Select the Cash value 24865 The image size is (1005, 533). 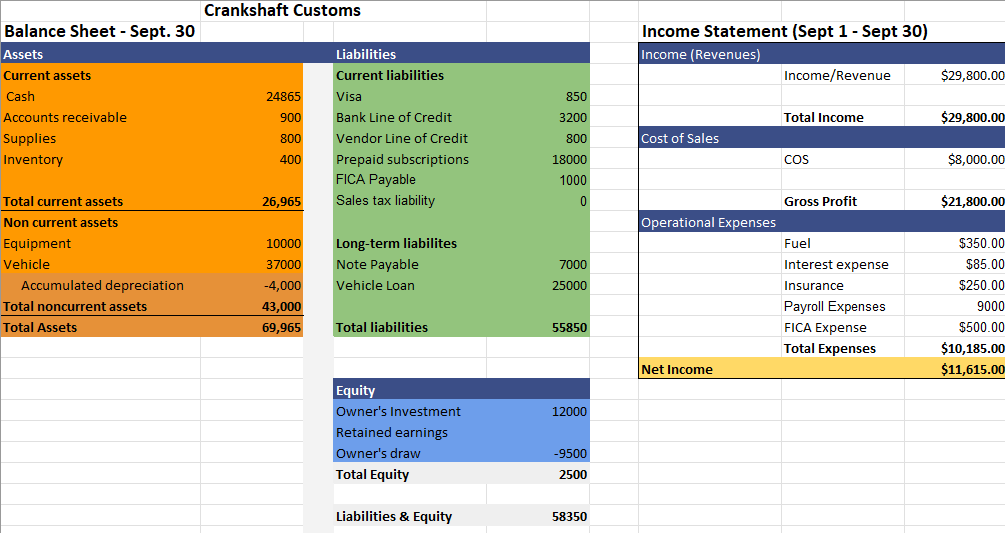point(283,97)
